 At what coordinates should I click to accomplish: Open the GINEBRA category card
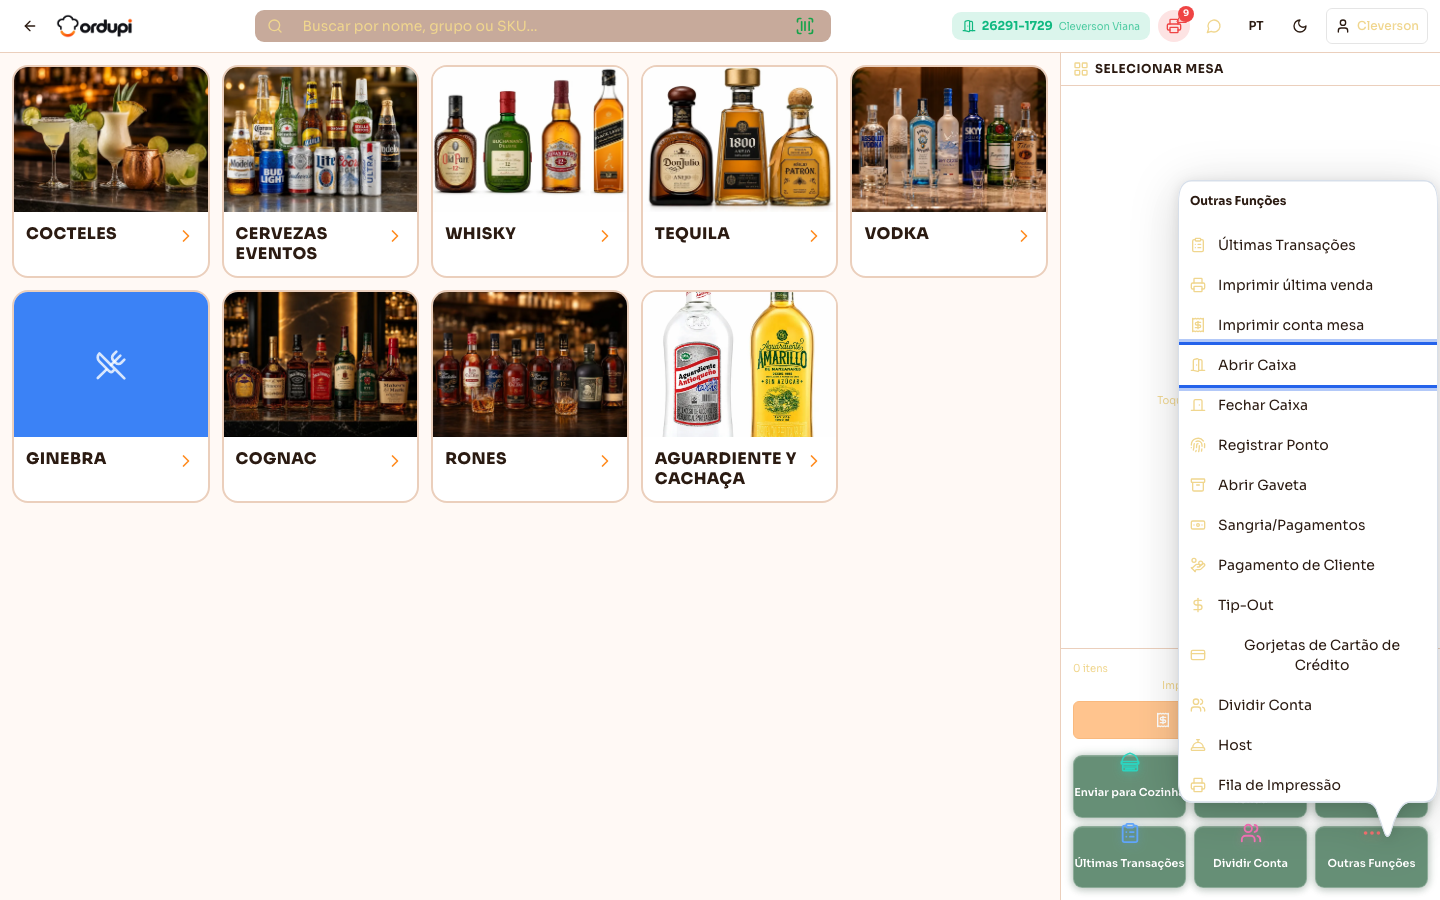[111, 396]
